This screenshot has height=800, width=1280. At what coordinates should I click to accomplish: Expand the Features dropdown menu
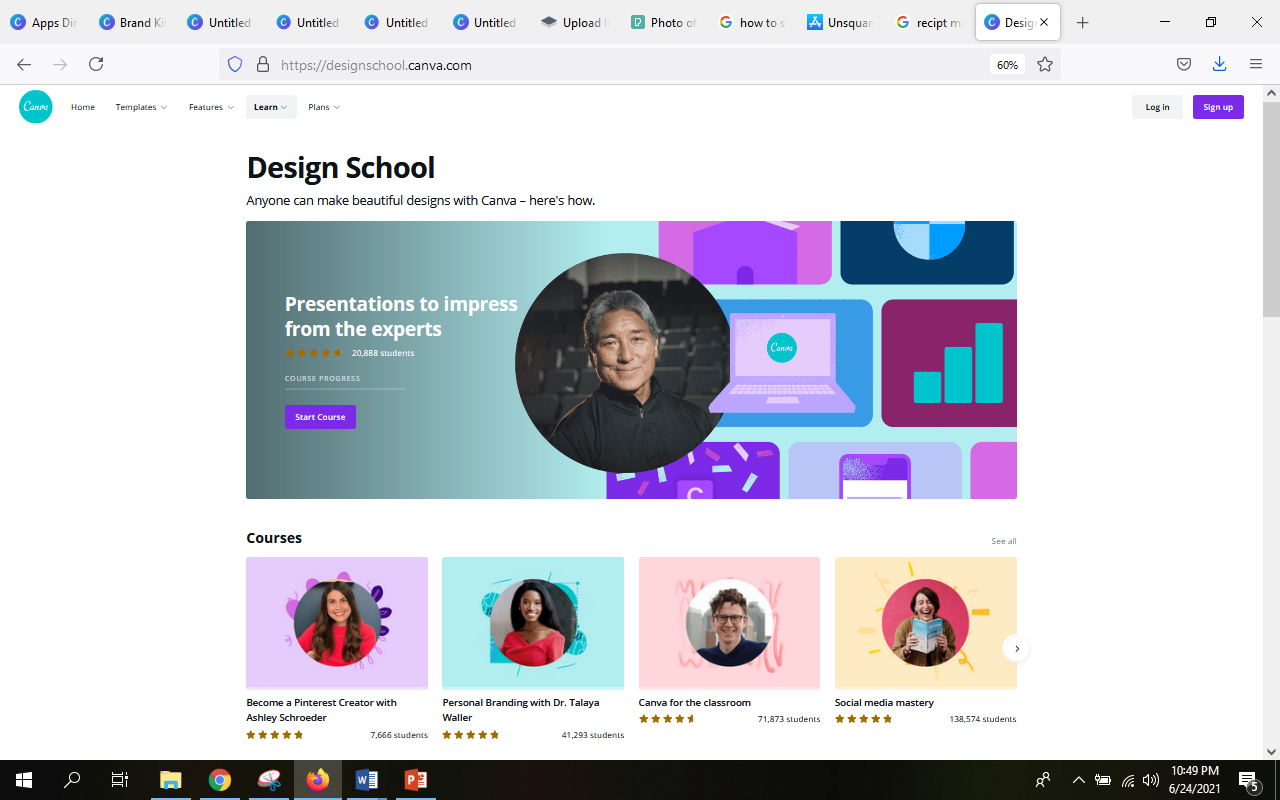pos(211,107)
